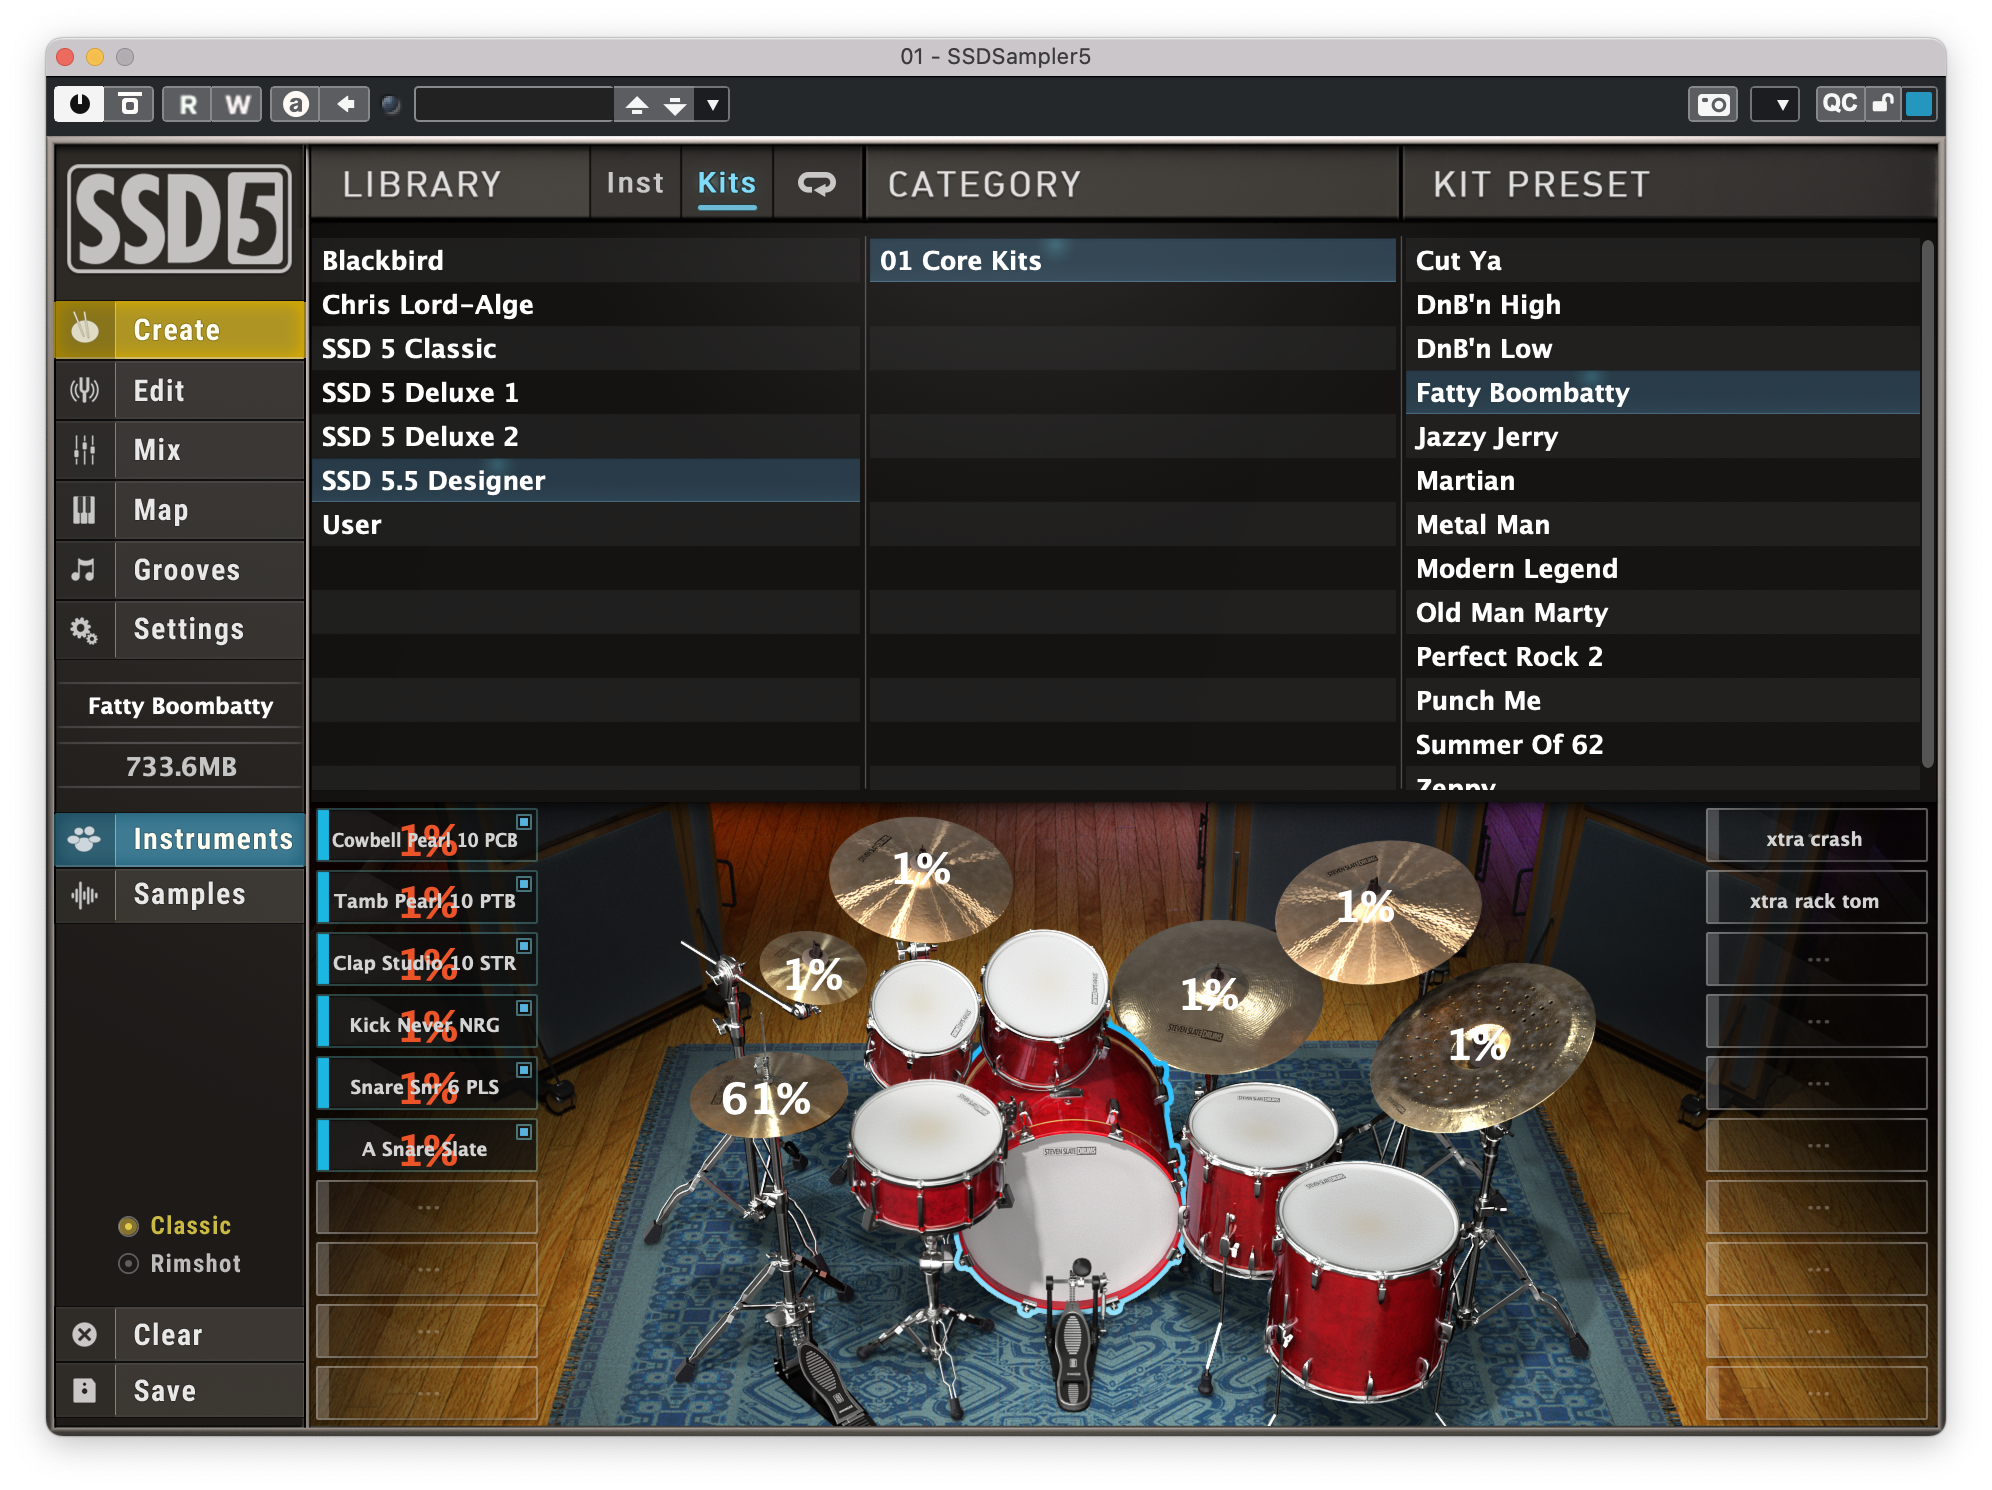Select the Classic radio option
Image resolution: width=1992 pixels, height=1490 pixels.
pyautogui.click(x=175, y=1225)
